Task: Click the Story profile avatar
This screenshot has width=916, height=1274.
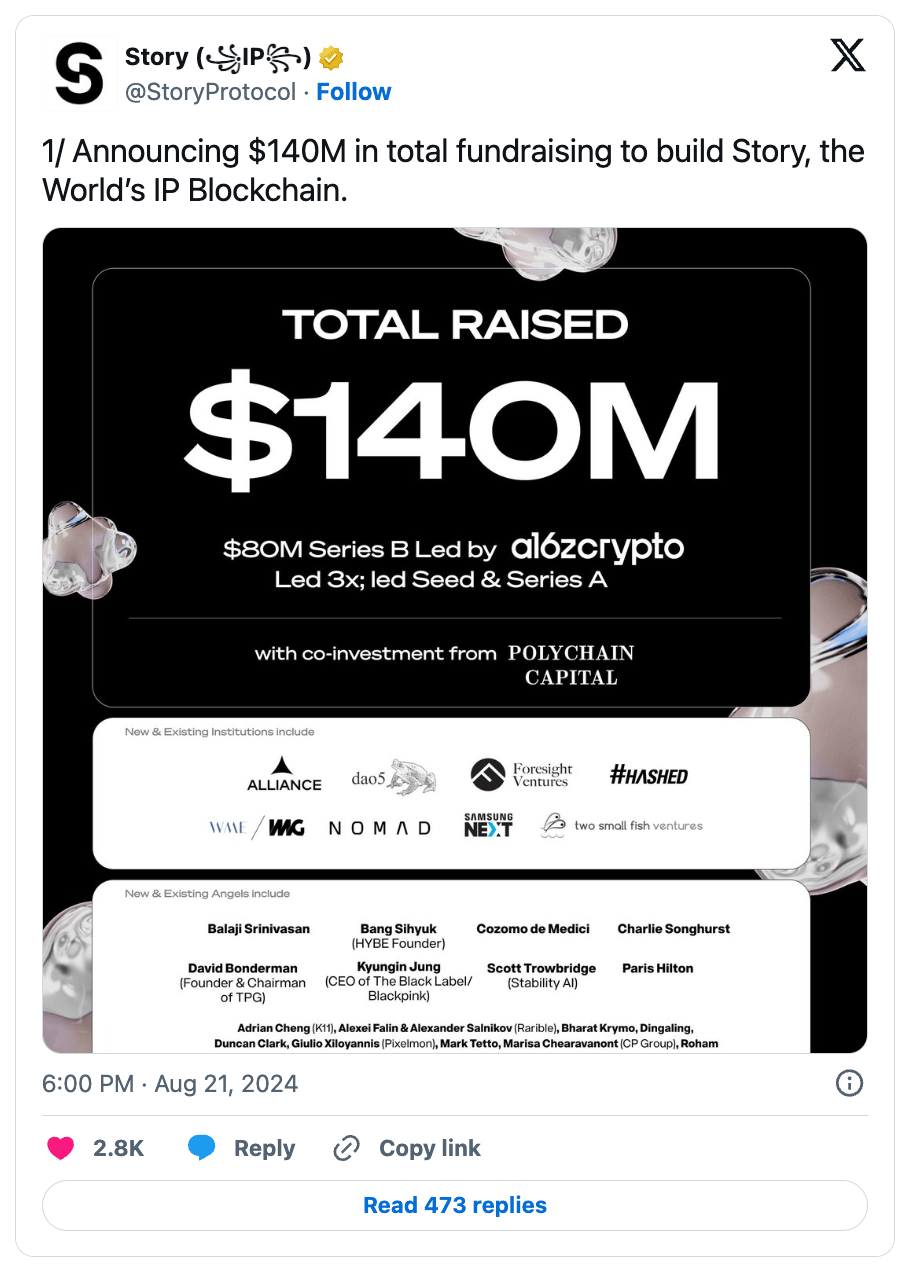Action: pos(79,75)
